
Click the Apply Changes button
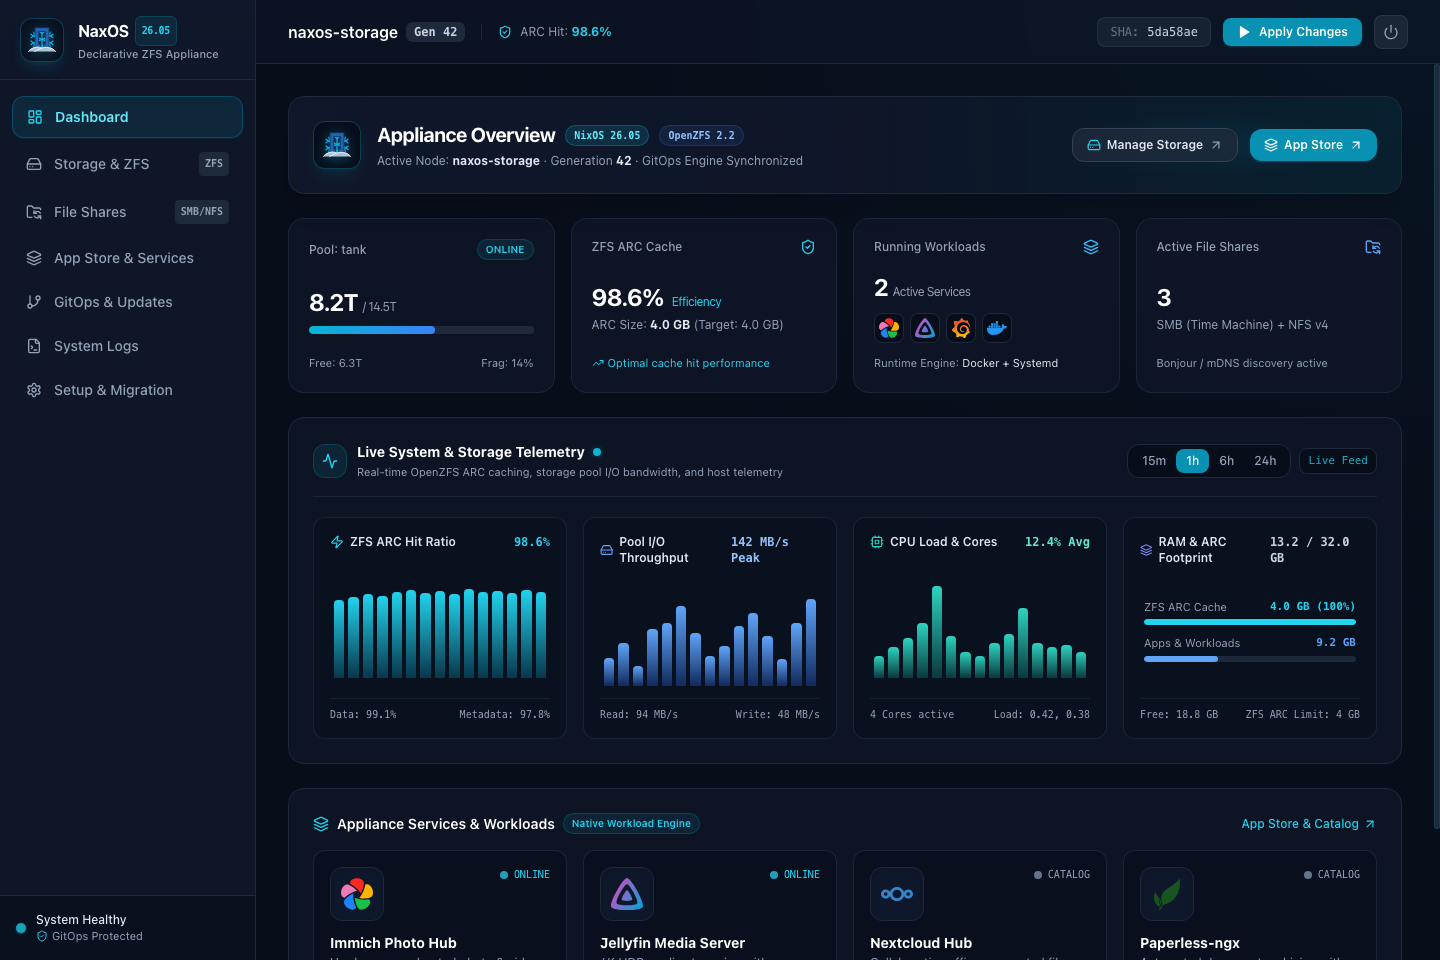(x=1292, y=32)
